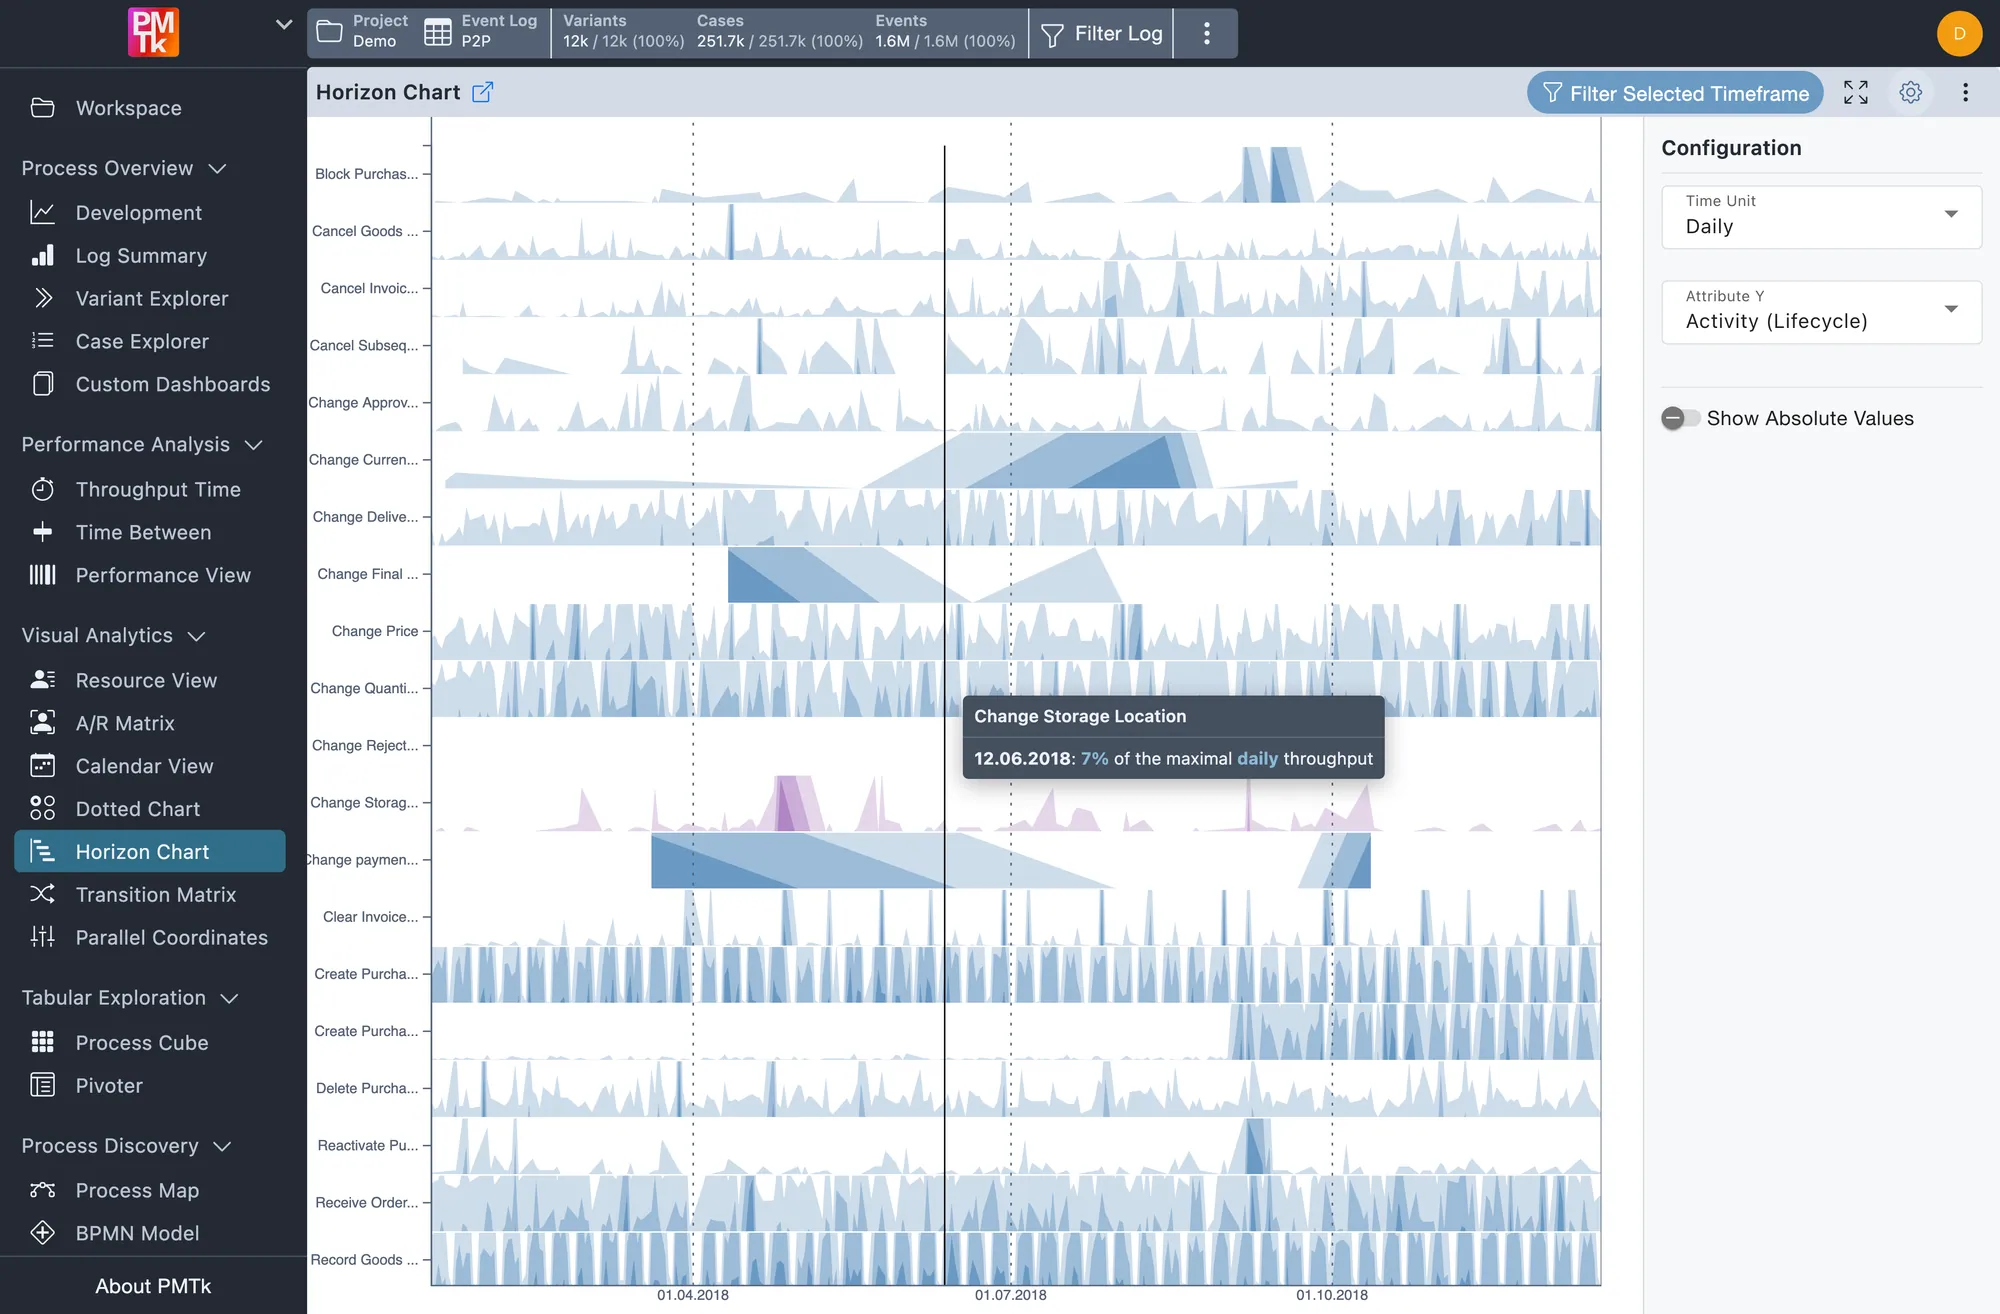Click the Calendar View icon

pos(42,766)
